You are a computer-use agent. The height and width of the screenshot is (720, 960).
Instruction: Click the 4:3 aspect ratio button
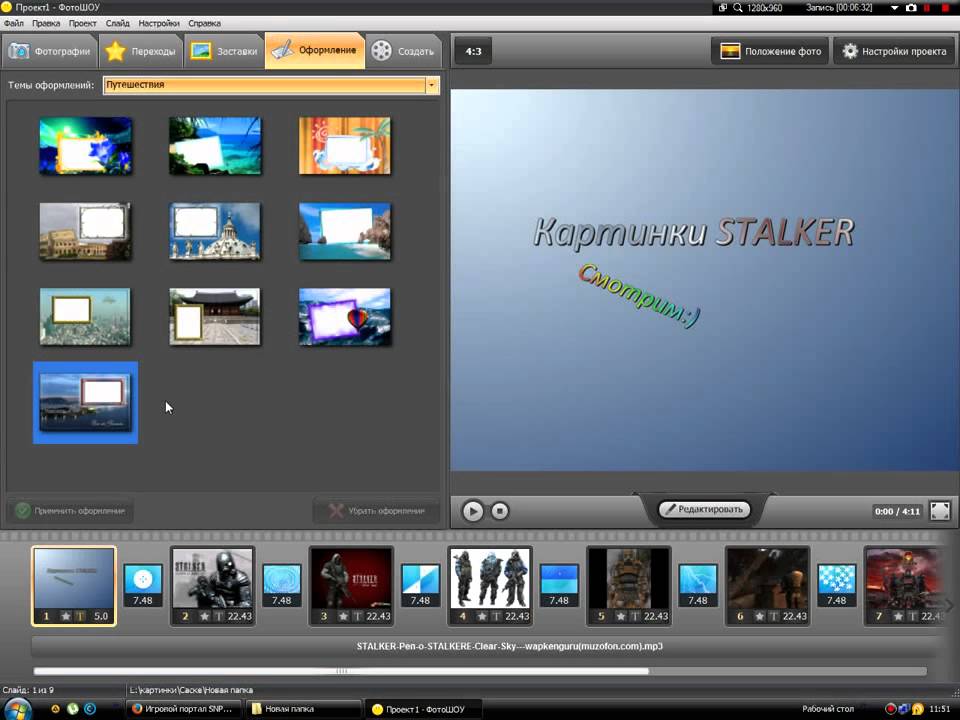[473, 51]
